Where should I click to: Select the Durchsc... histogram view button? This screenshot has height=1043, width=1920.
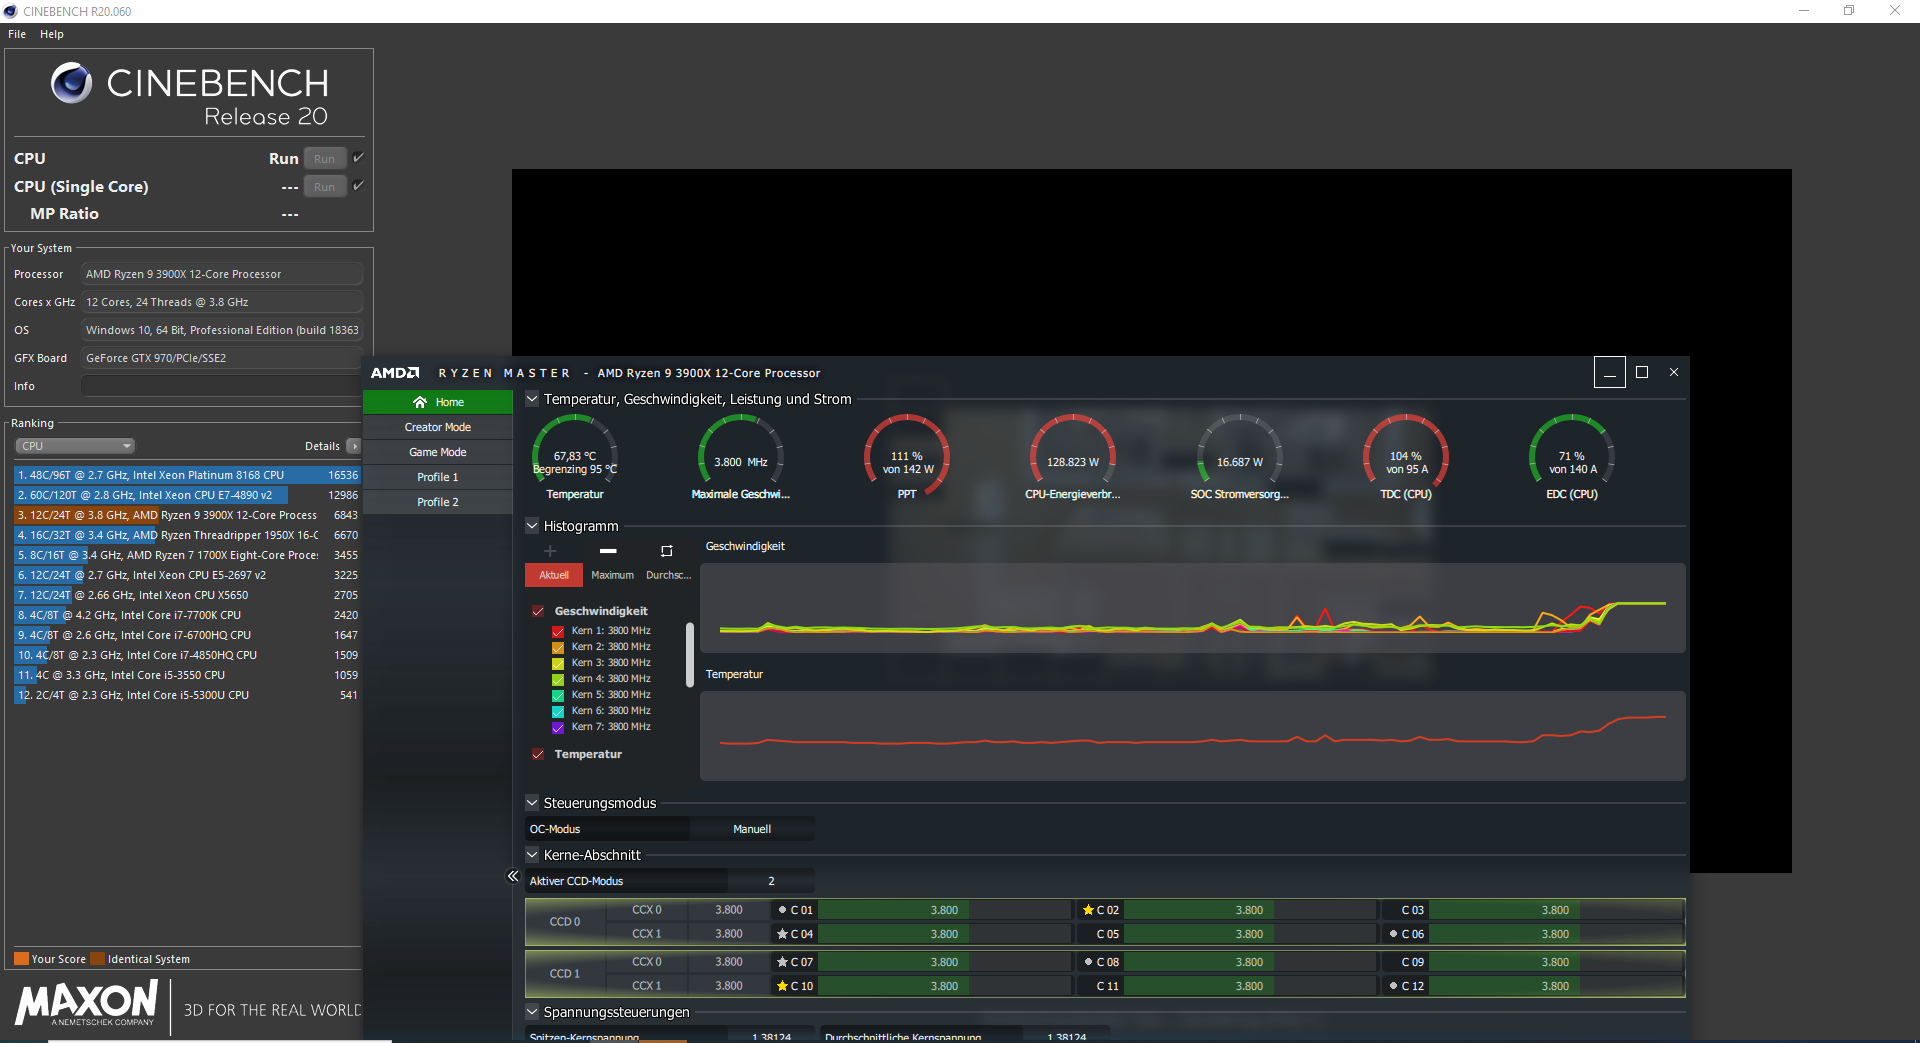[668, 575]
